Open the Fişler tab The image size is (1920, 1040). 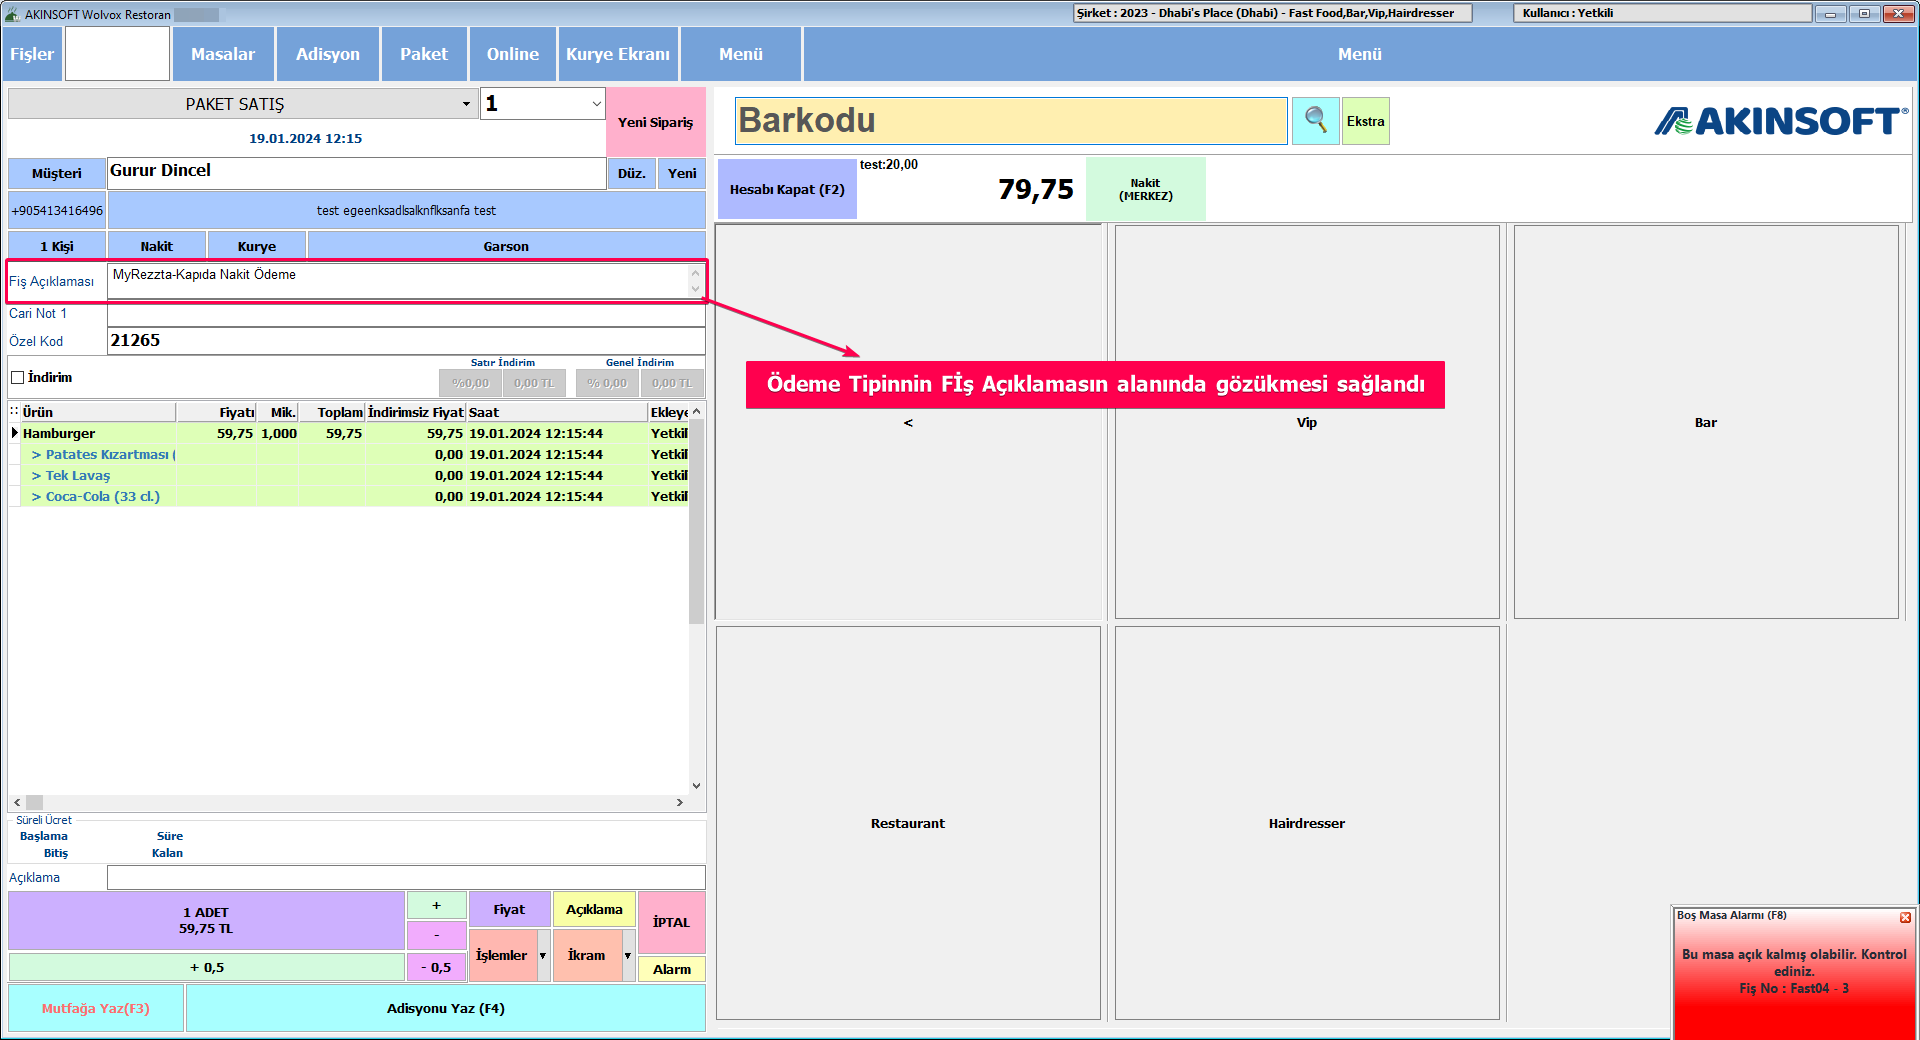click(32, 54)
